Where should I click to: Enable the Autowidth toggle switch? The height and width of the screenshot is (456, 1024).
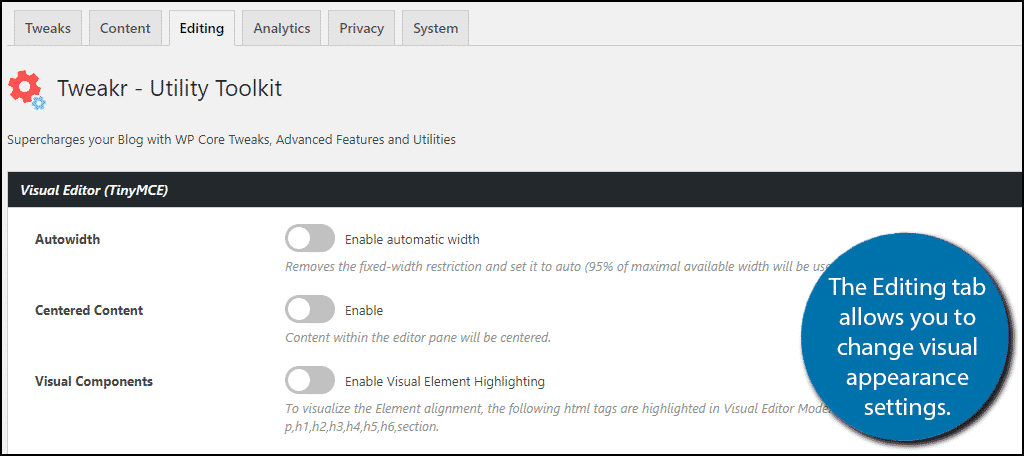(x=310, y=238)
